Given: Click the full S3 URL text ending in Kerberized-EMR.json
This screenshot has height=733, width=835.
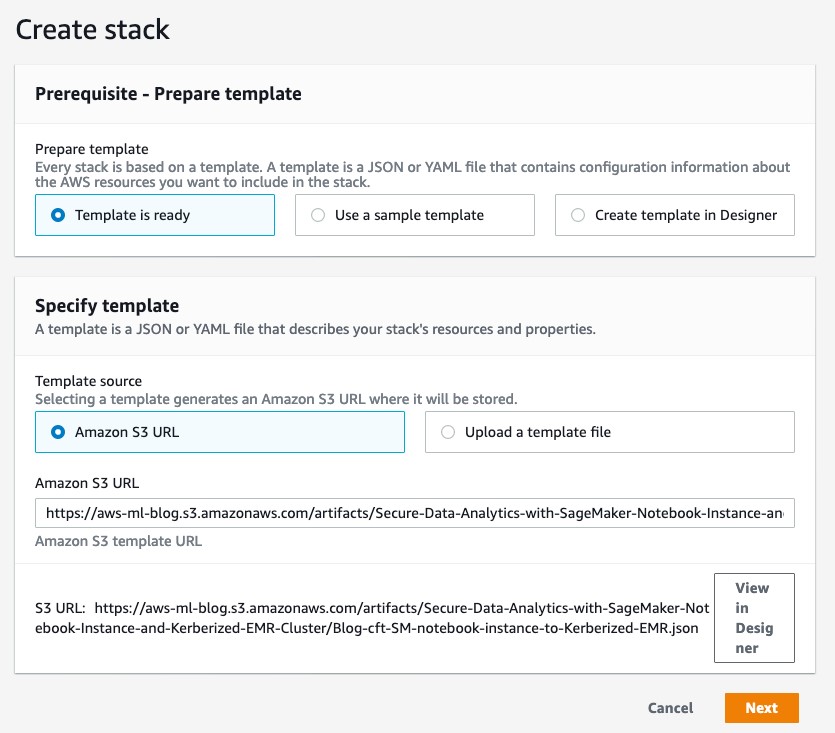Looking at the screenshot, I should pos(372,618).
